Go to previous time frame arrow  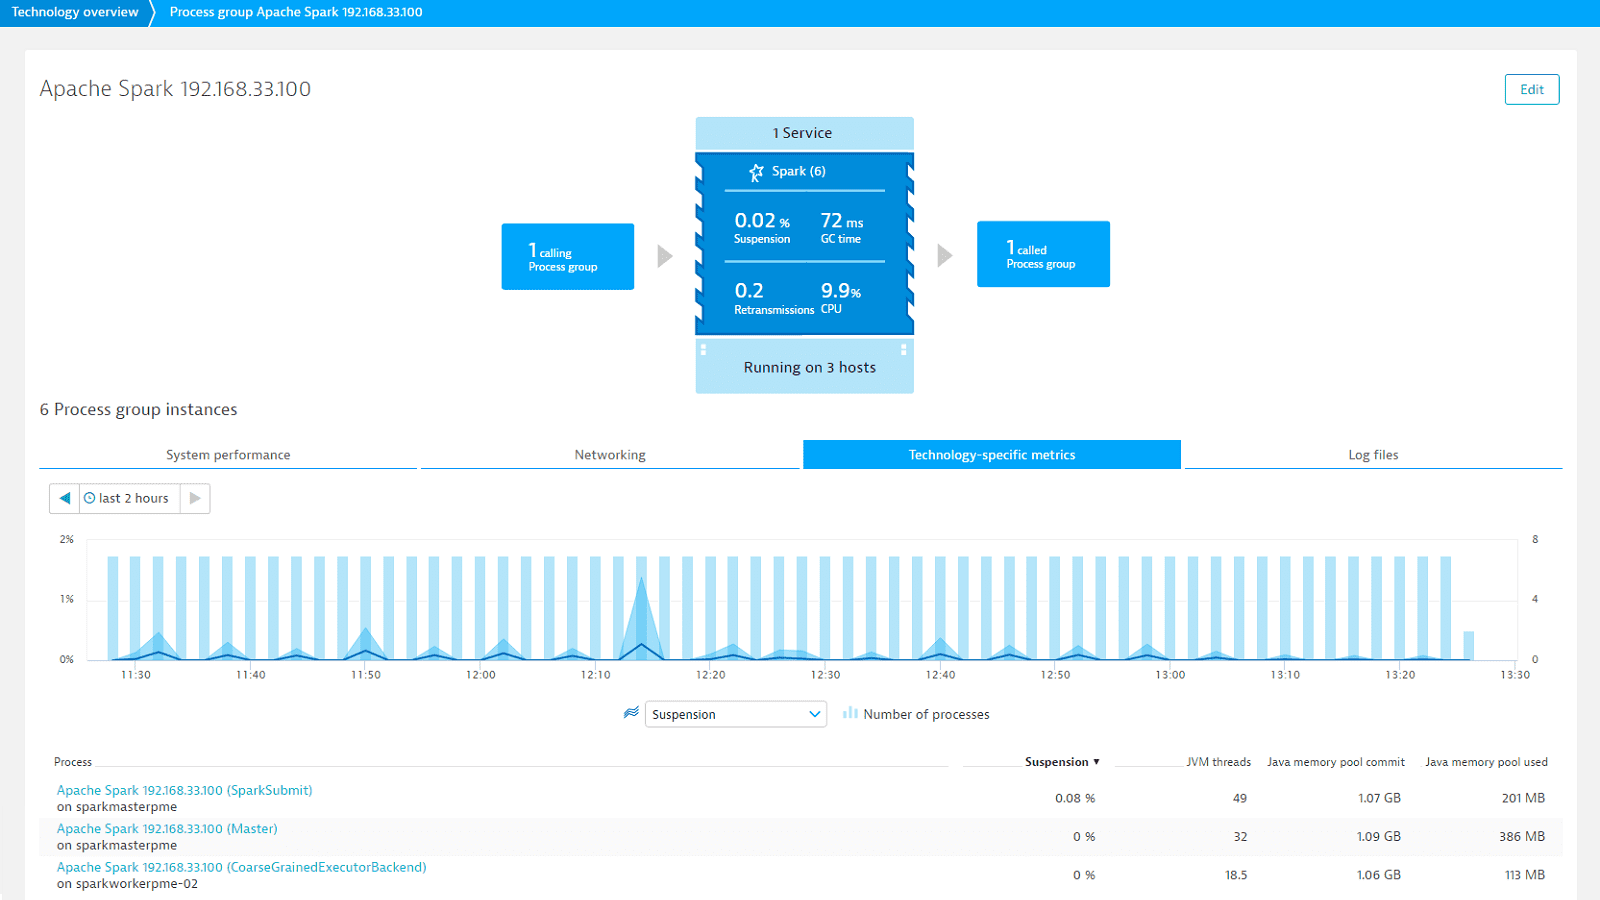[x=65, y=498]
